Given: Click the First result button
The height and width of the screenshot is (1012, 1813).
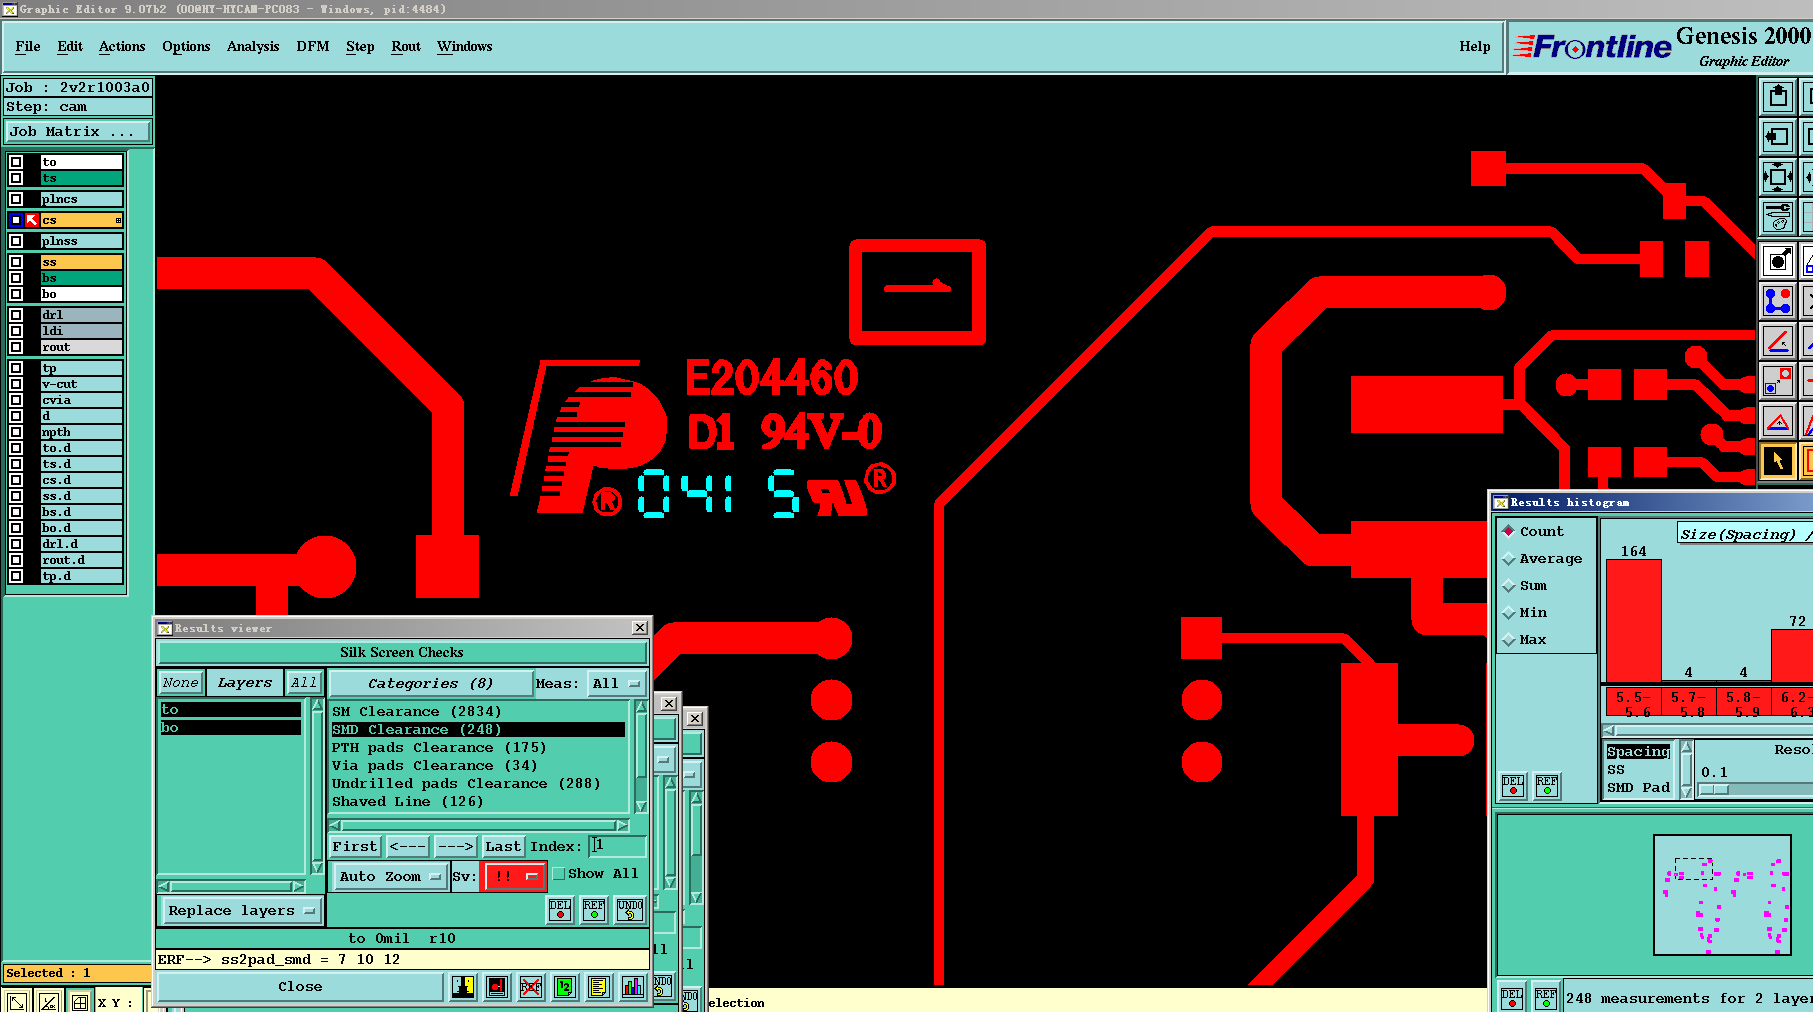Looking at the screenshot, I should pyautogui.click(x=355, y=846).
